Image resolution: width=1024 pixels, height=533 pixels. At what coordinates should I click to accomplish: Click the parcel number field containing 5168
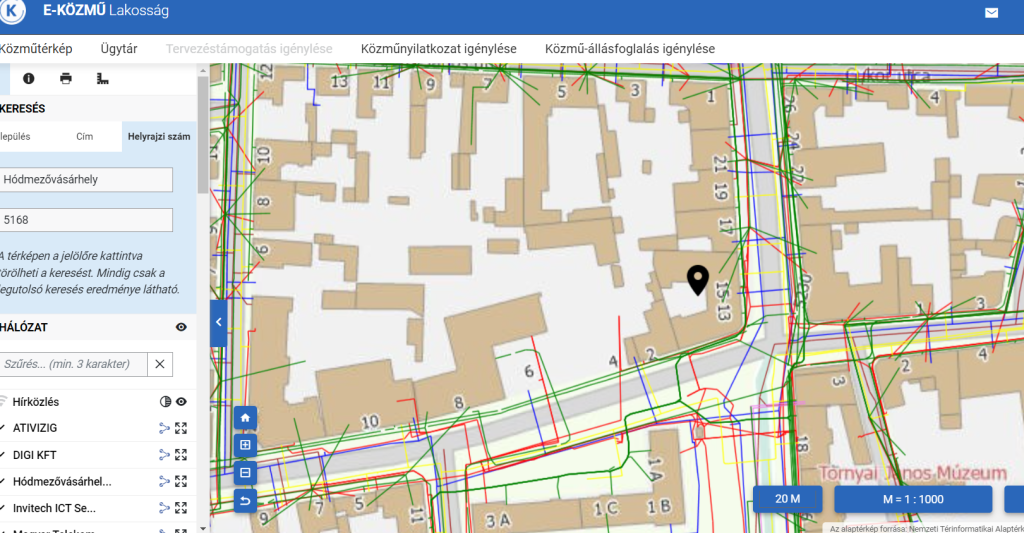point(86,220)
